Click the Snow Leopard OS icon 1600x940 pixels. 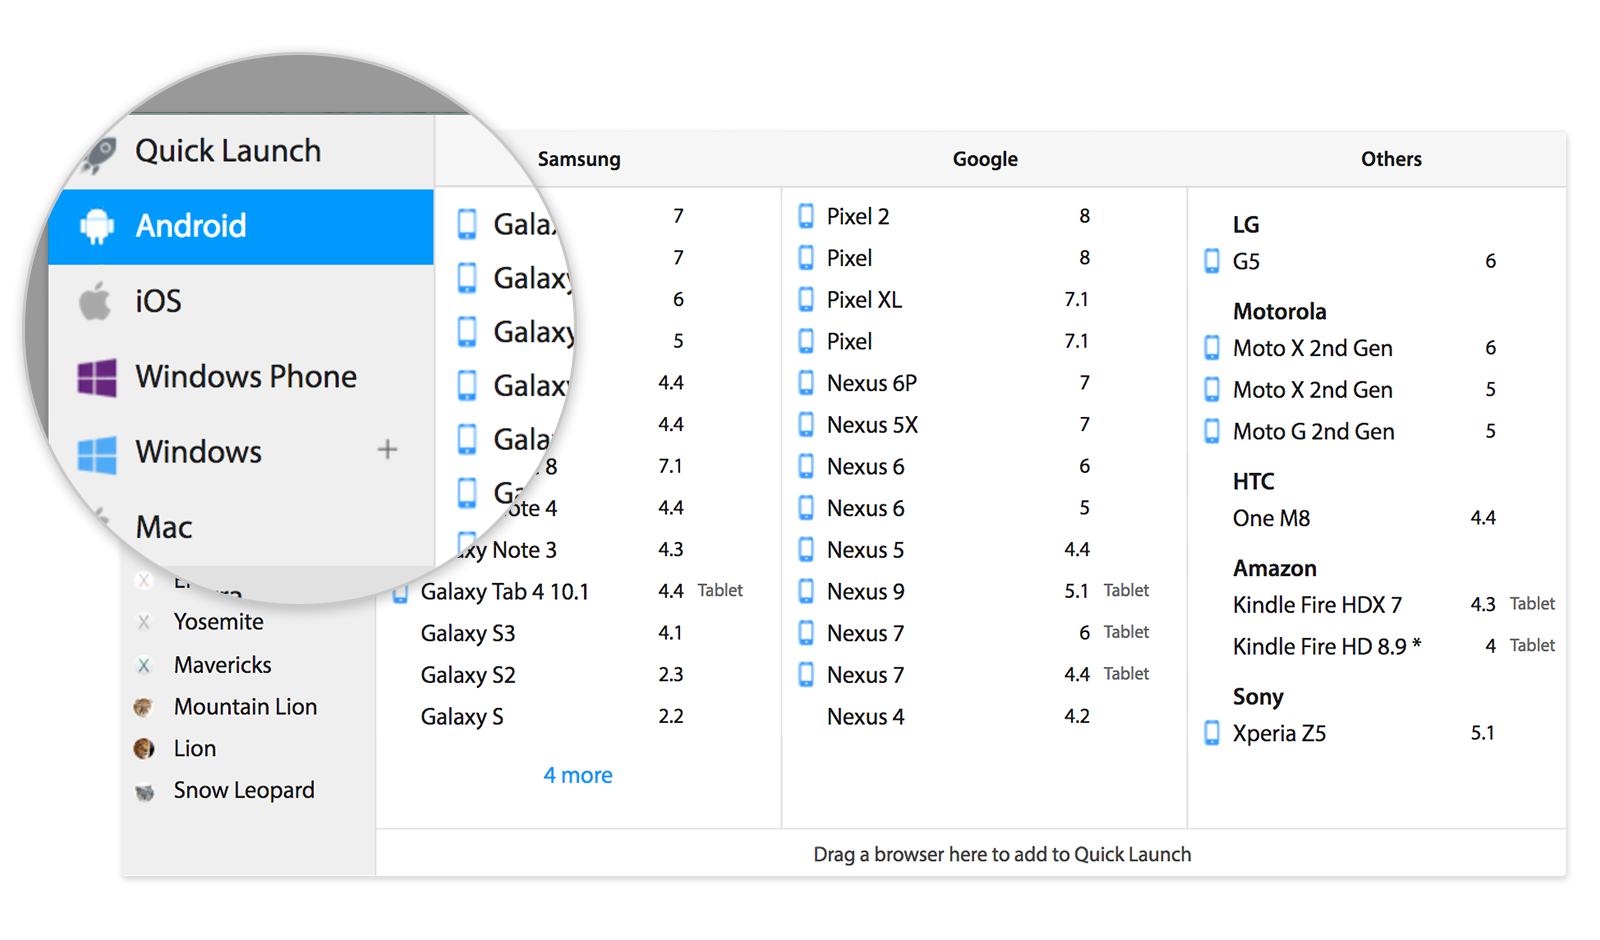[144, 791]
